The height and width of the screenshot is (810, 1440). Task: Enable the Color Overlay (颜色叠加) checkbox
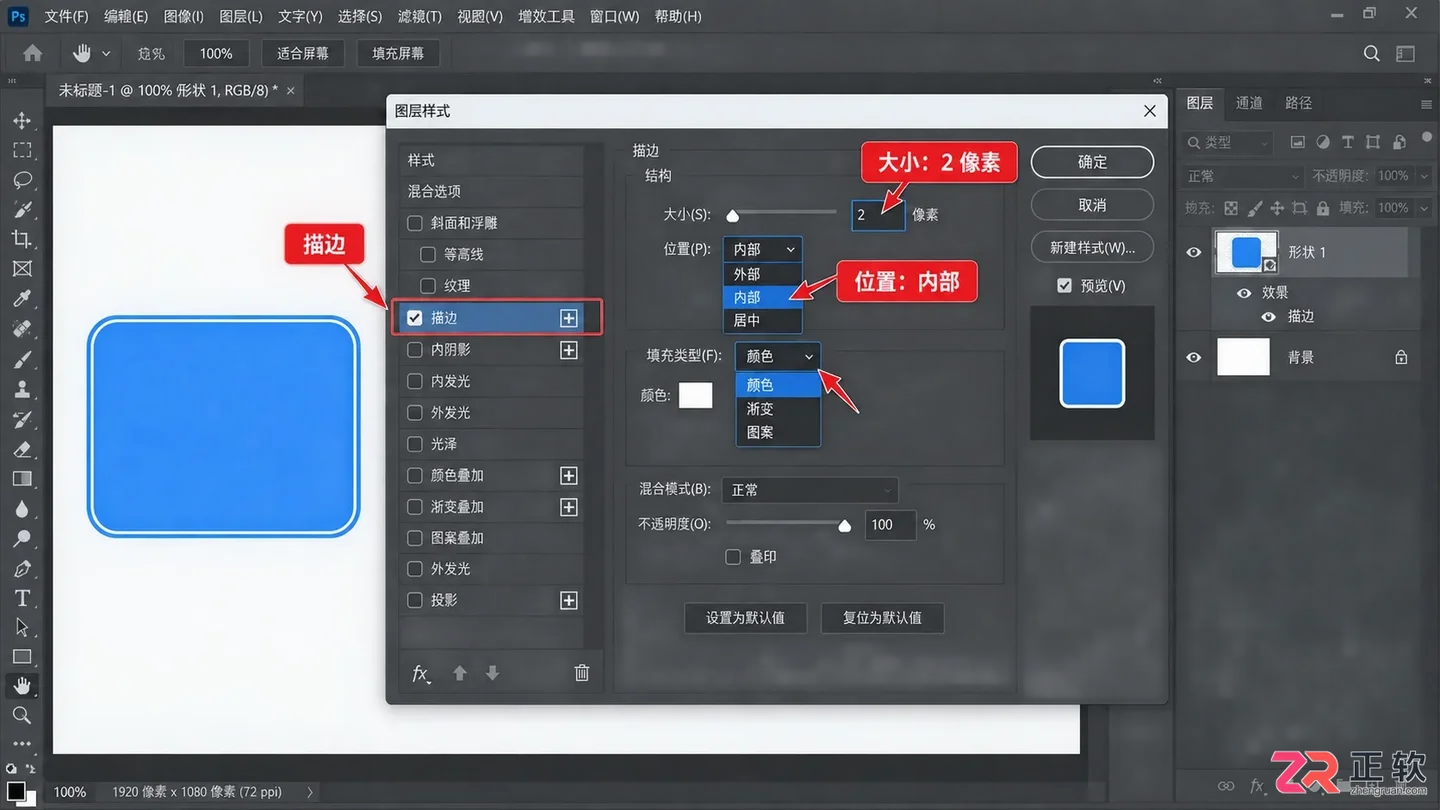click(x=415, y=476)
